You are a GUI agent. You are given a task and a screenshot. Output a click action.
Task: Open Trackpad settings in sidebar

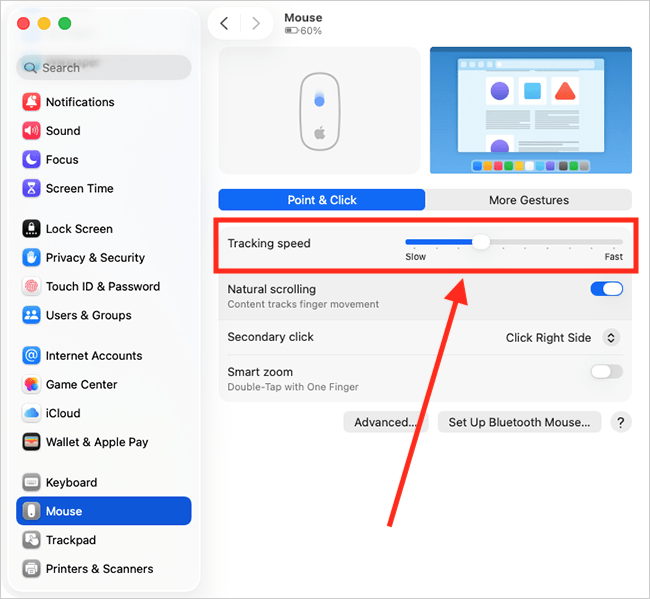pos(71,540)
